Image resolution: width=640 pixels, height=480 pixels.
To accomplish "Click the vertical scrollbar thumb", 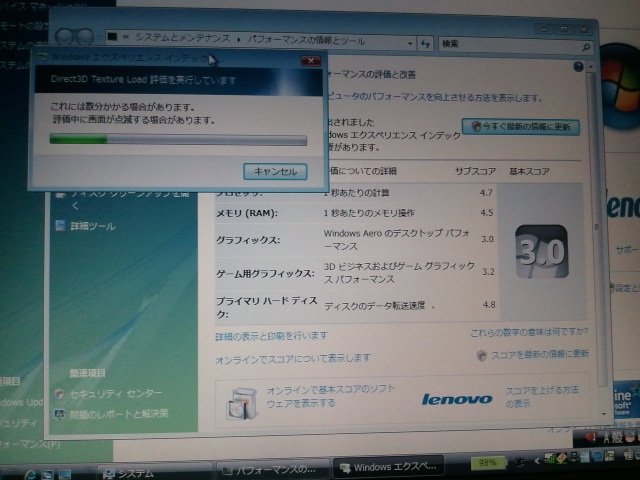I will click(x=595, y=227).
